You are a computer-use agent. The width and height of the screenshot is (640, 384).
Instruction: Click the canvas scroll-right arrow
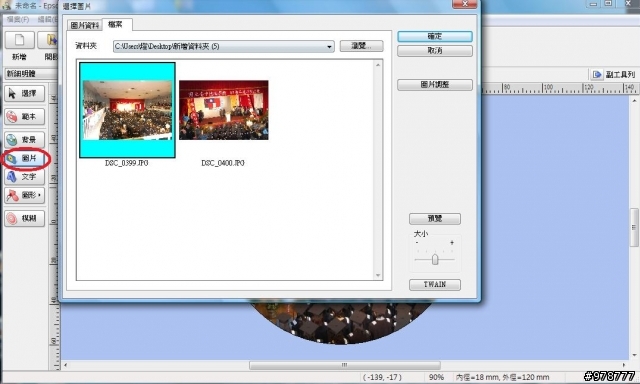click(624, 365)
